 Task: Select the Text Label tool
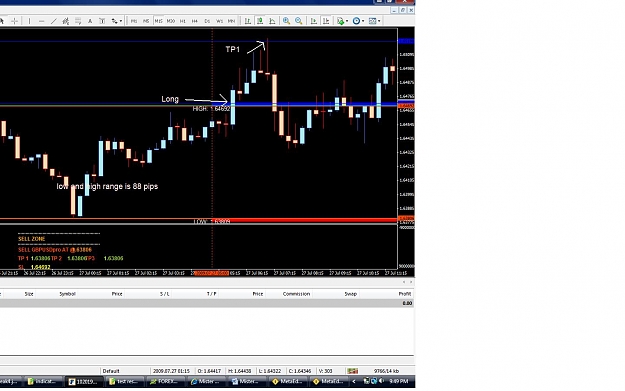point(102,21)
